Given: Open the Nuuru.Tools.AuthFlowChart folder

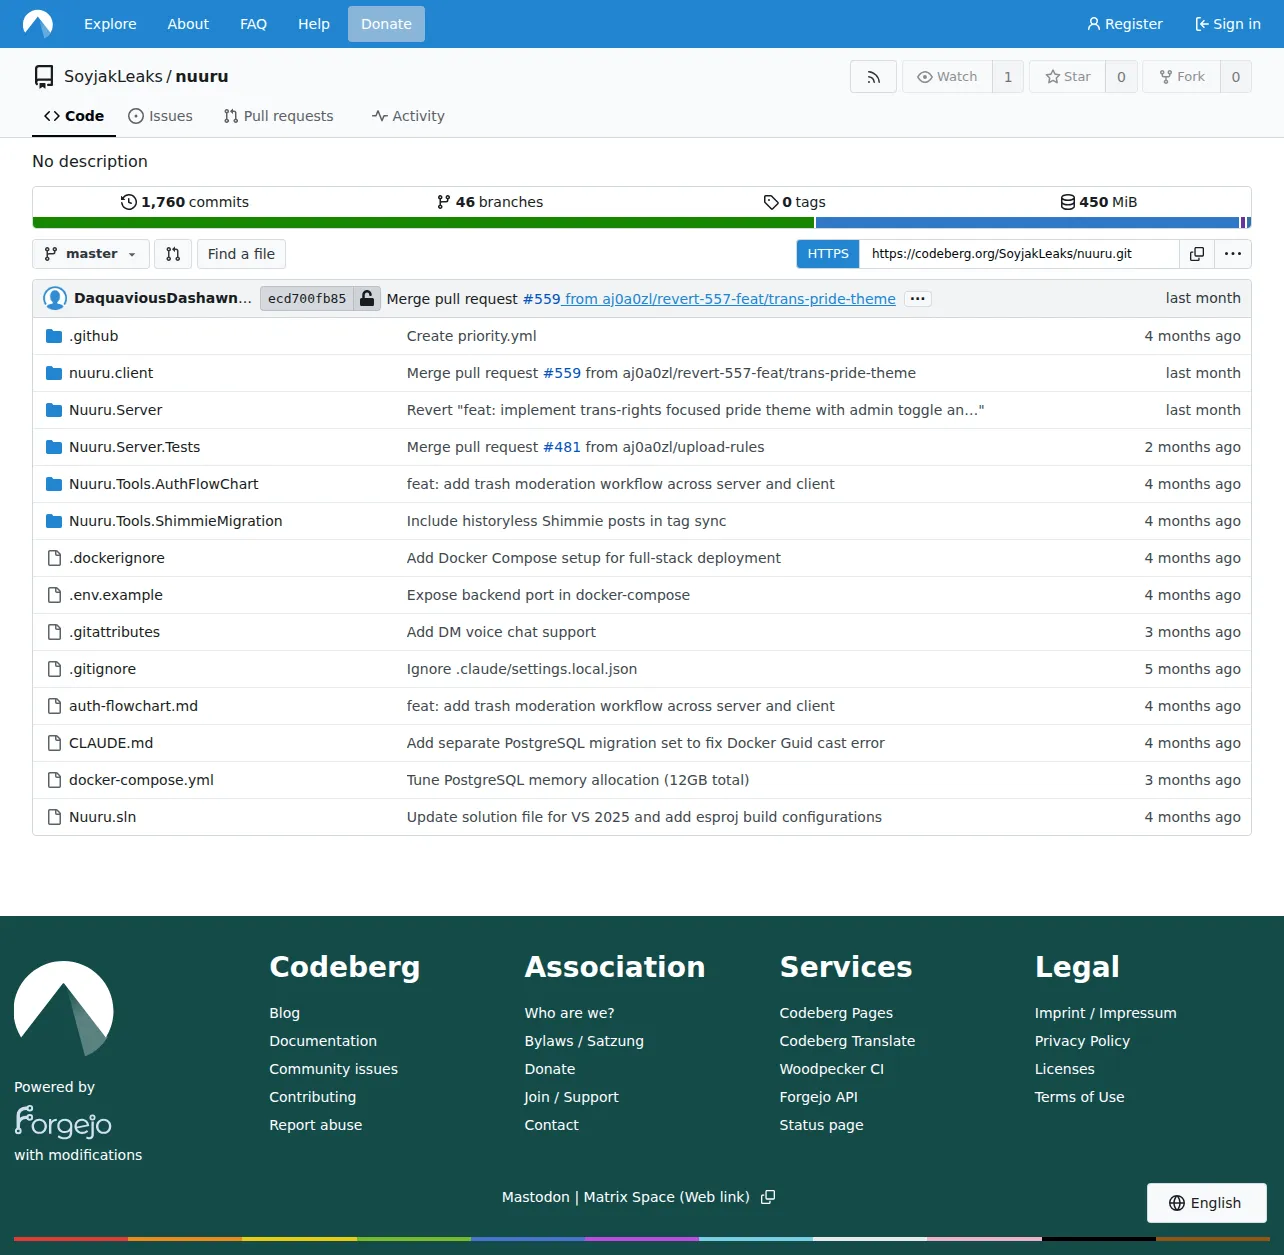Looking at the screenshot, I should 163,484.
